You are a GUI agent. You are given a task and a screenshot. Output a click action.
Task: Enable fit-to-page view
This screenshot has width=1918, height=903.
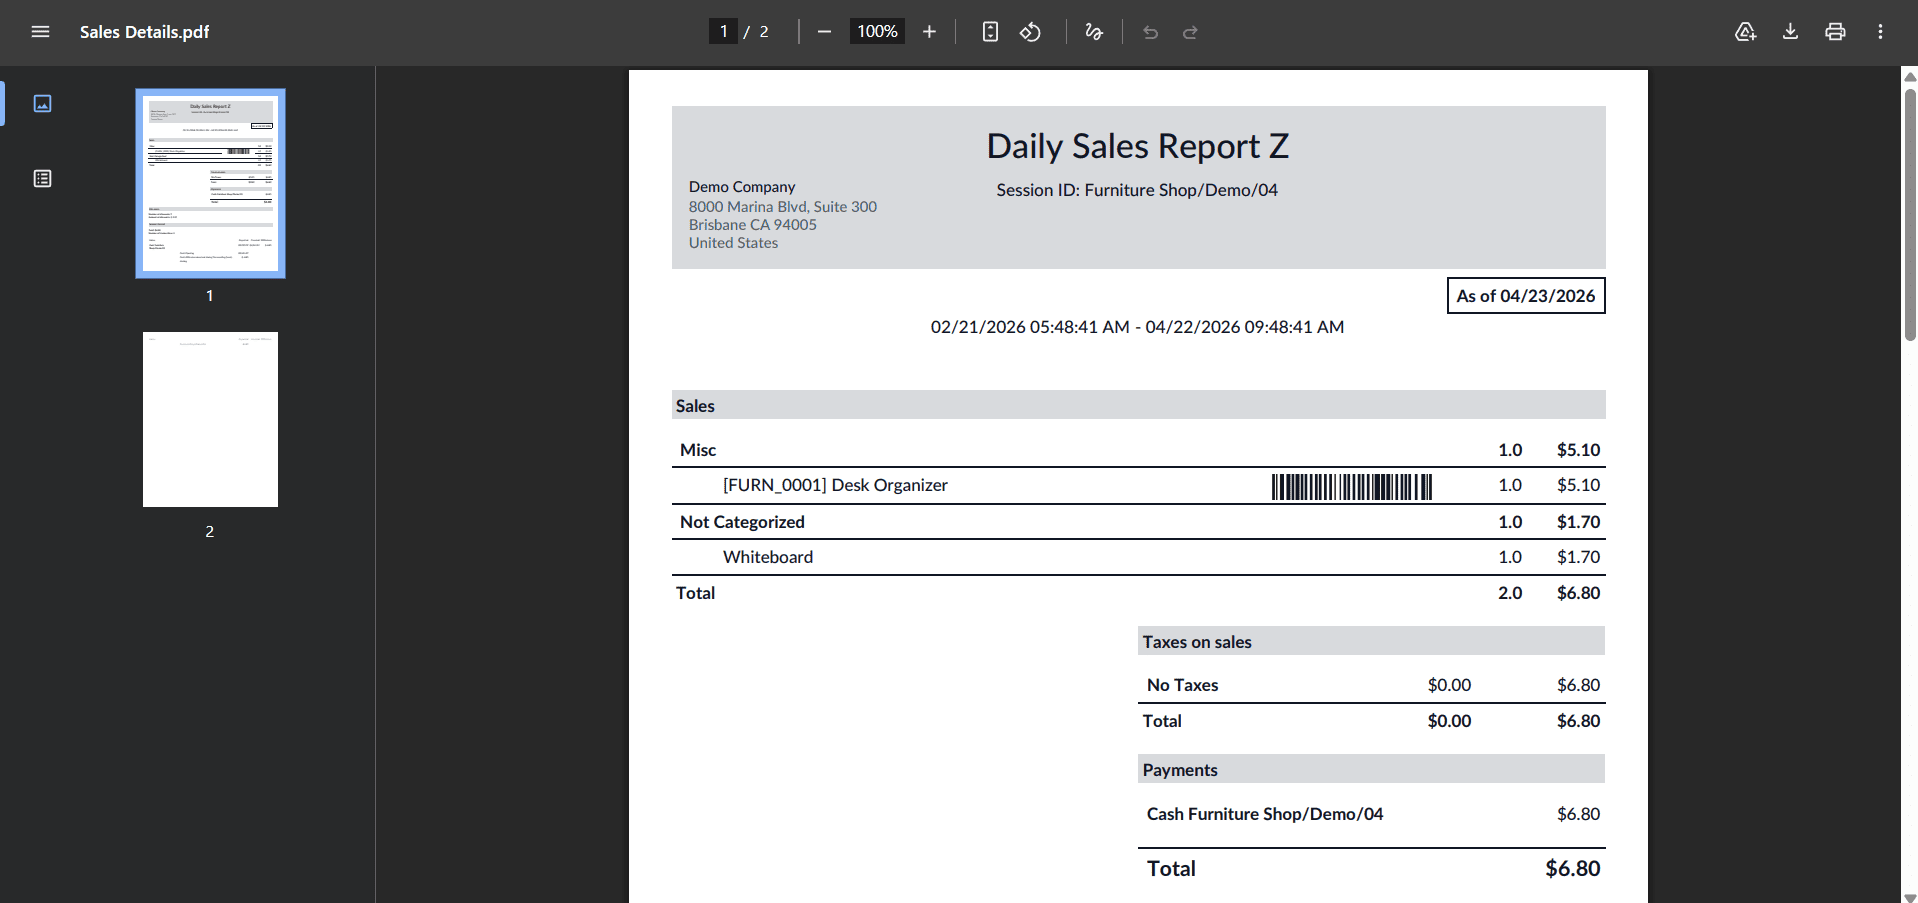(x=989, y=31)
